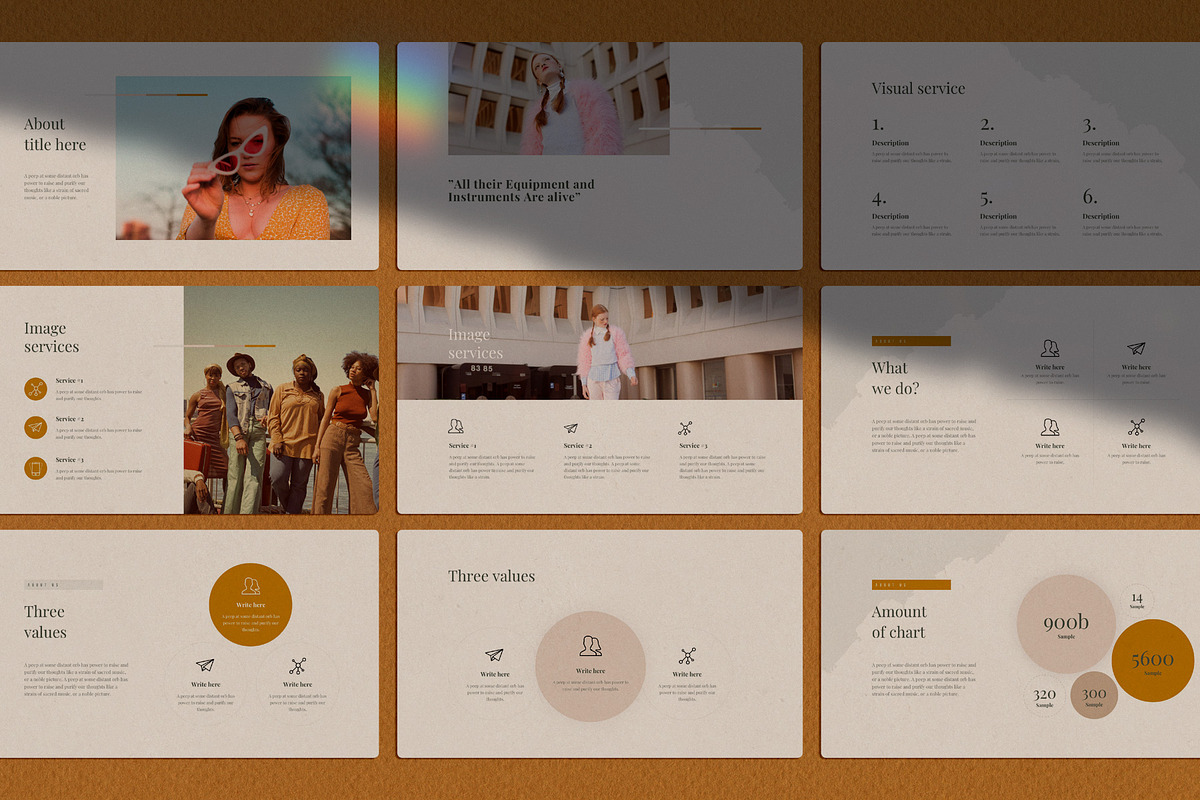Open the photo of woman holding white sunglasses
This screenshot has height=800, width=1200.
click(233, 158)
